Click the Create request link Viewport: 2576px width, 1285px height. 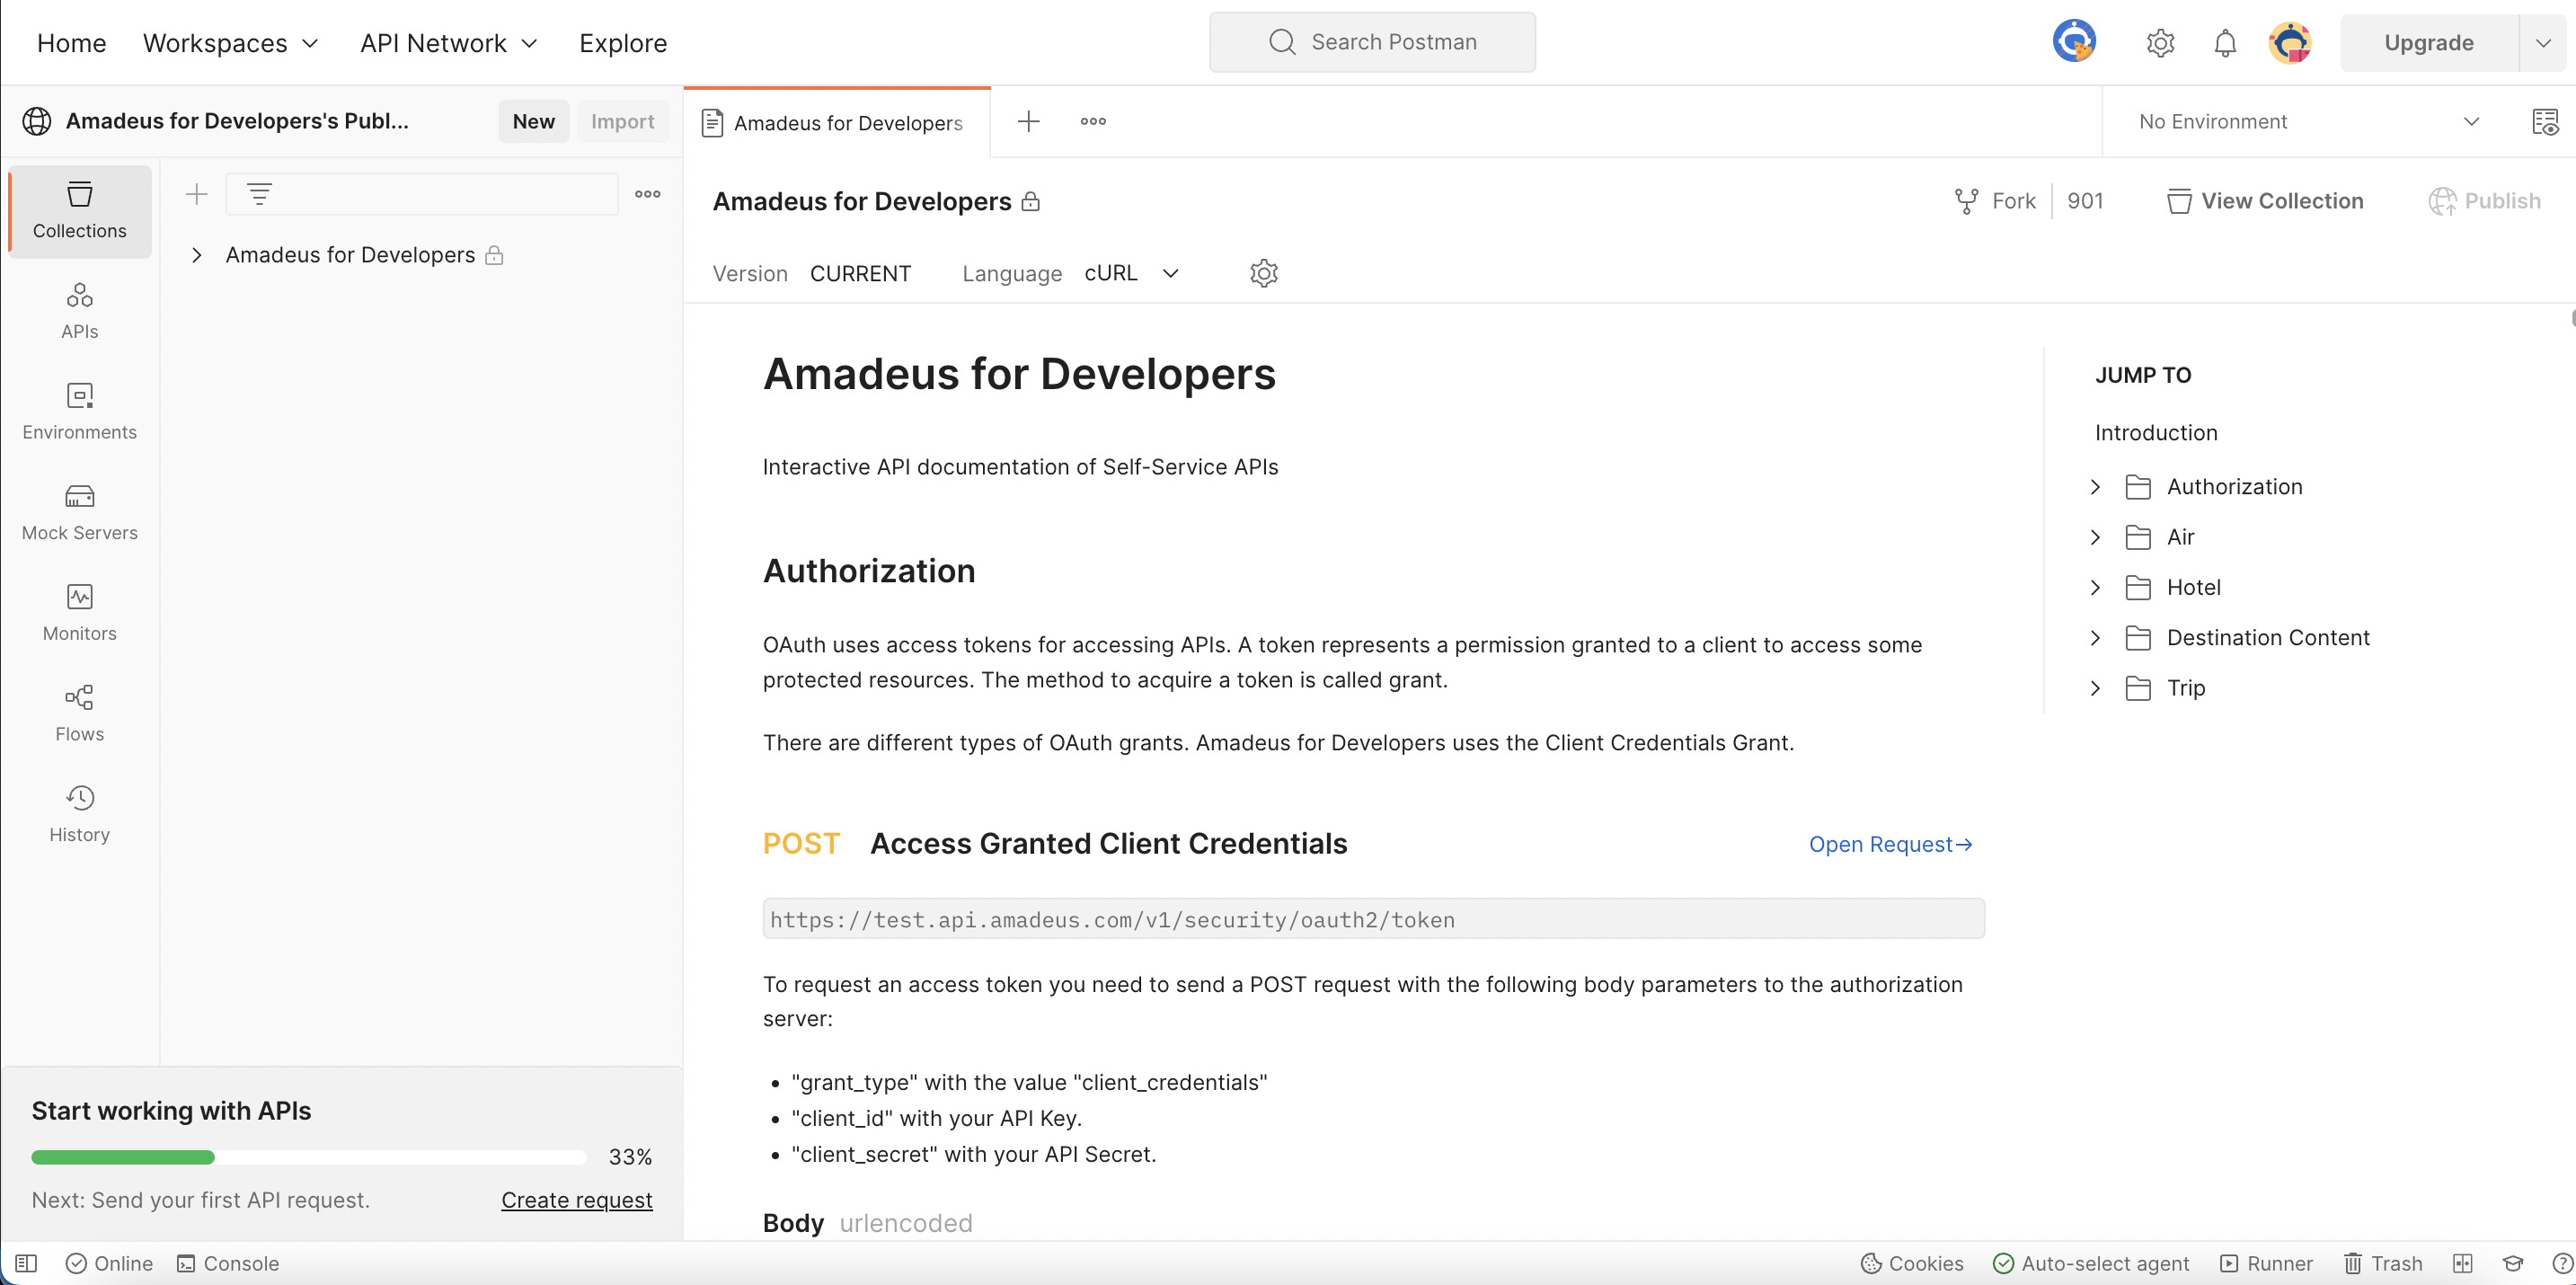(x=577, y=1200)
